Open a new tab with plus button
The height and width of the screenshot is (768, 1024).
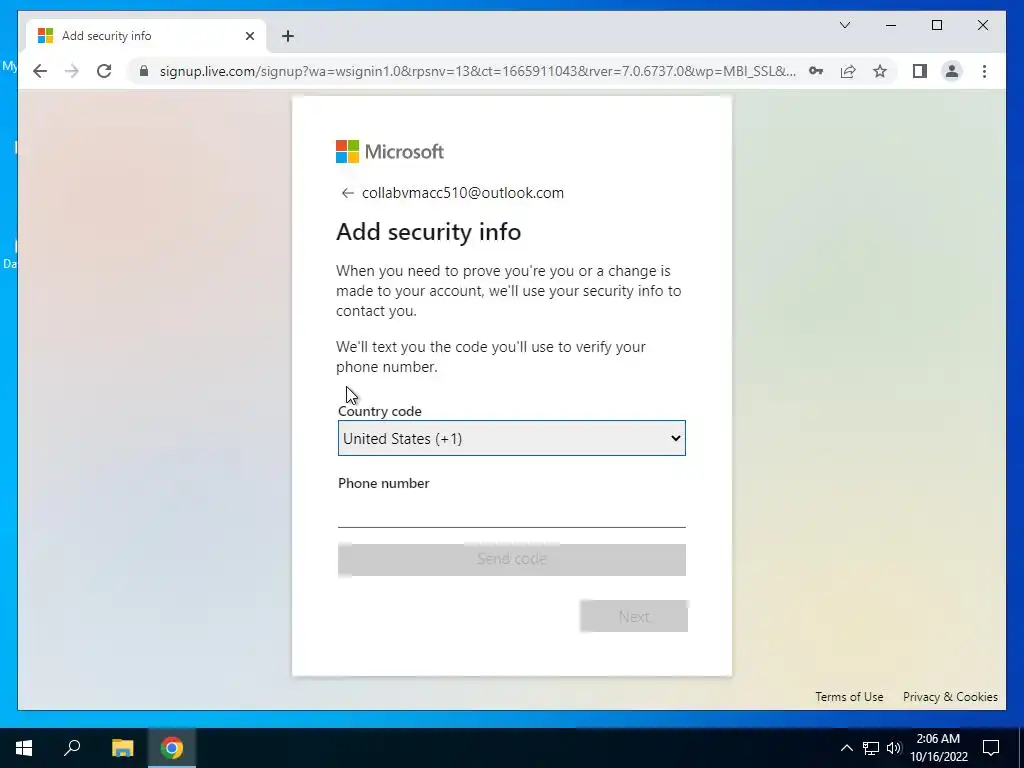point(288,36)
